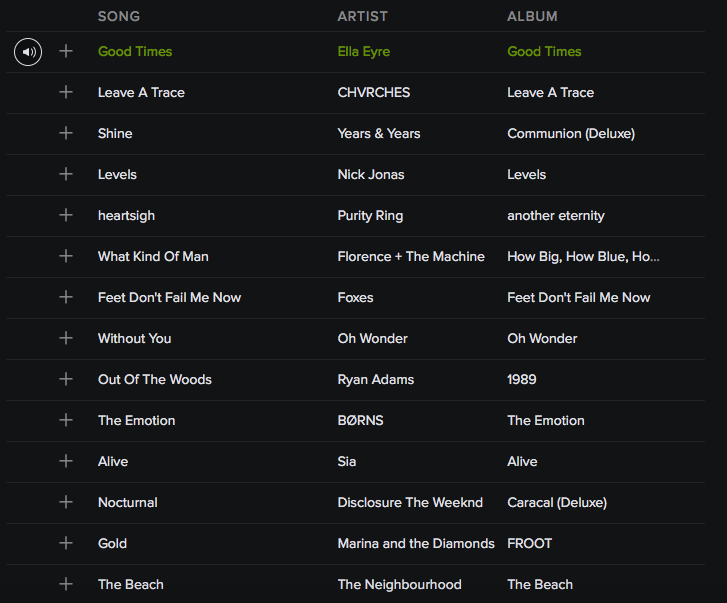The height and width of the screenshot is (603, 727).
Task: Open artist Marina and the Diamonds
Action: pos(416,543)
